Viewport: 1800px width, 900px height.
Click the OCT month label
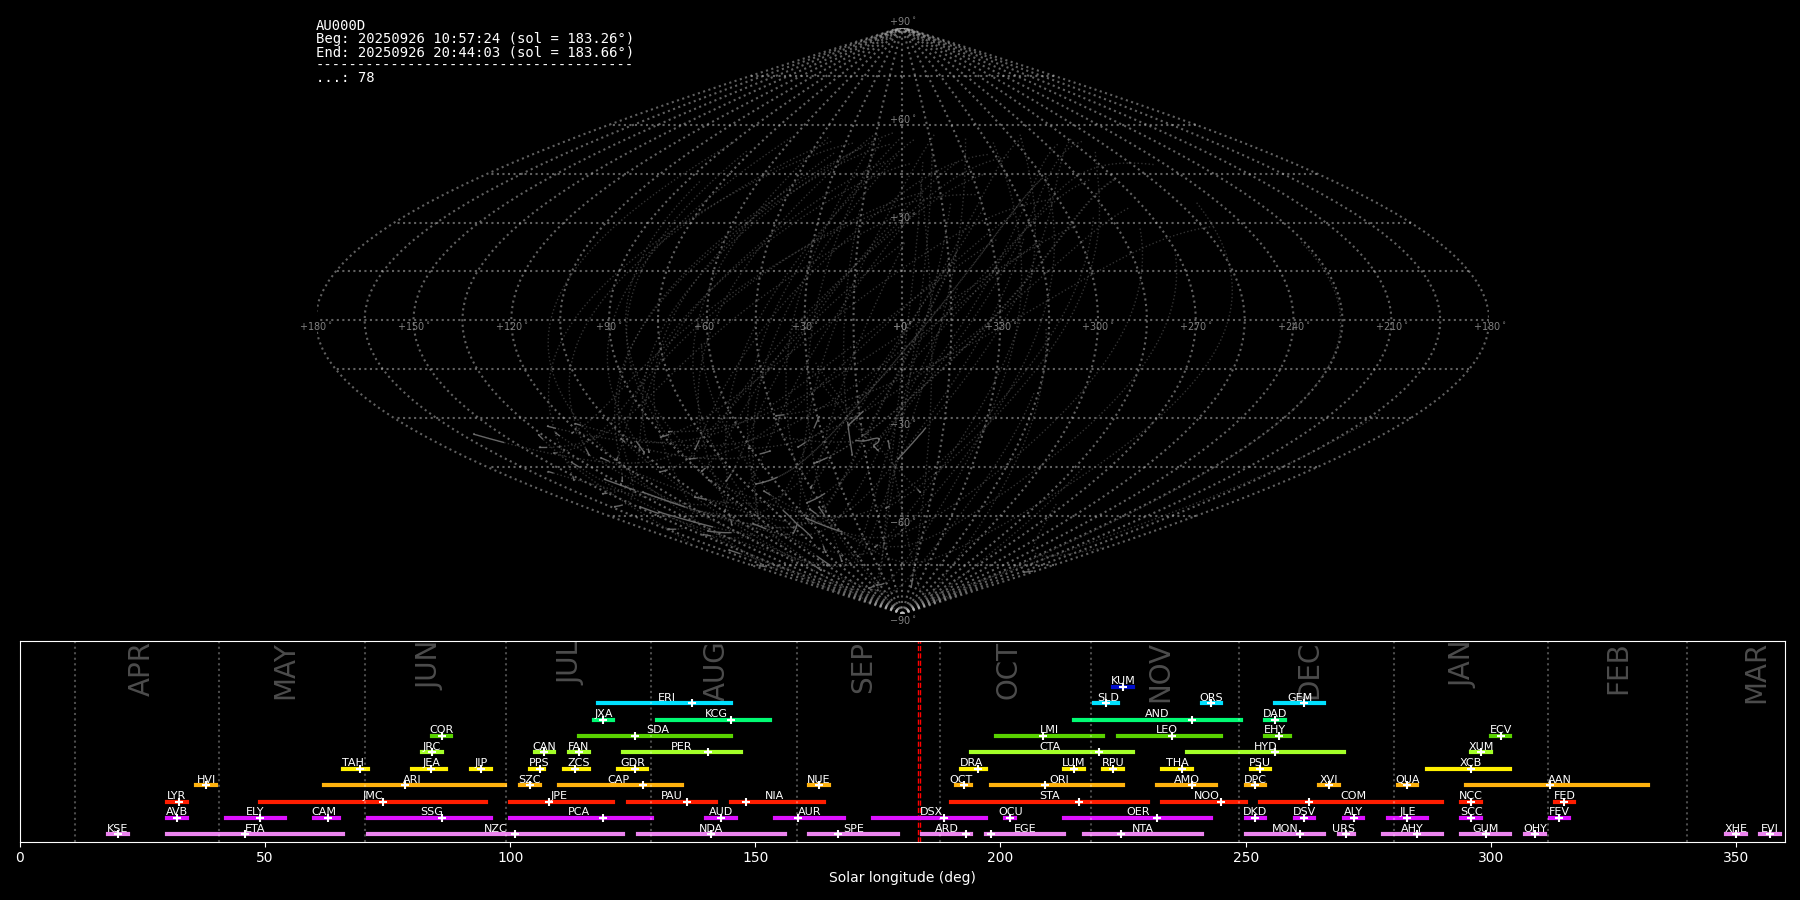pyautogui.click(x=1007, y=672)
